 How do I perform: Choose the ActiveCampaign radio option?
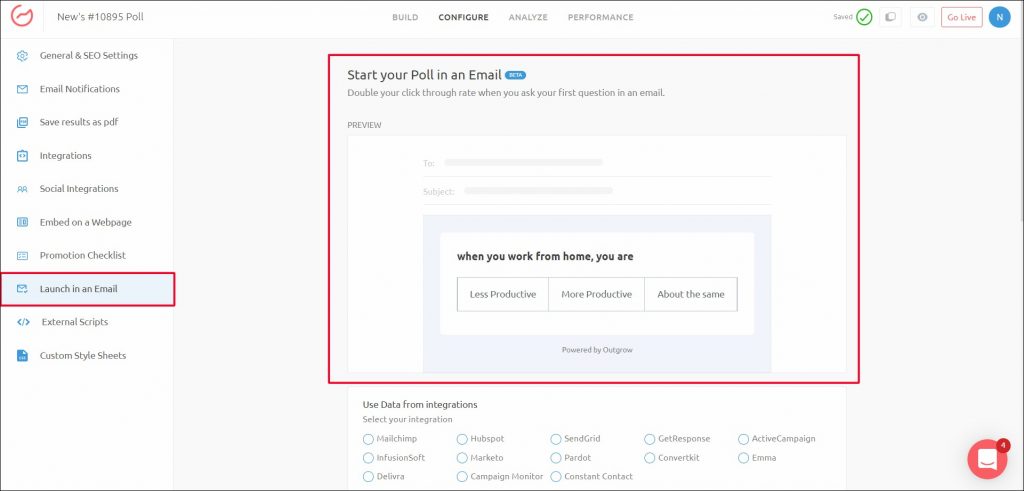click(x=743, y=439)
